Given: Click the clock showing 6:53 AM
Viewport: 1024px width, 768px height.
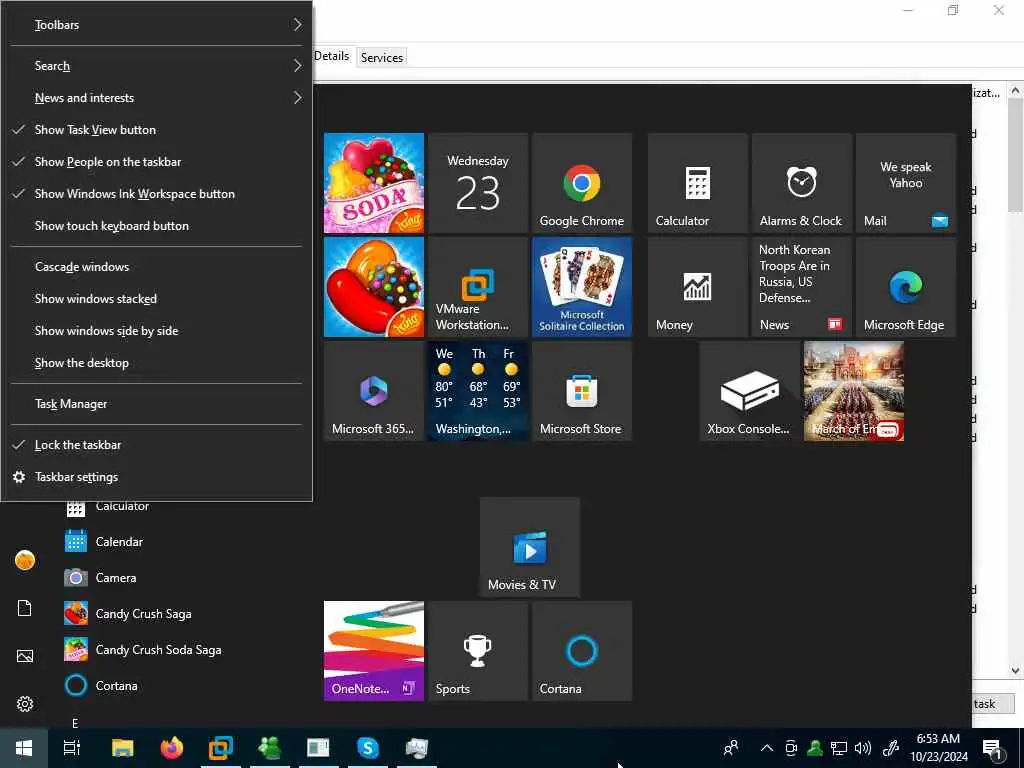Looking at the screenshot, I should [x=938, y=748].
